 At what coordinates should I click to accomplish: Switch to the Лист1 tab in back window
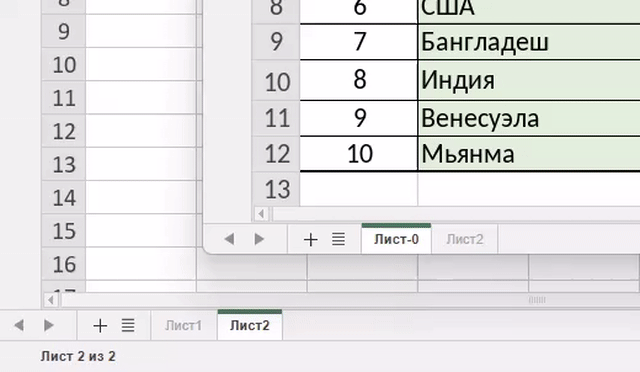coord(184,325)
